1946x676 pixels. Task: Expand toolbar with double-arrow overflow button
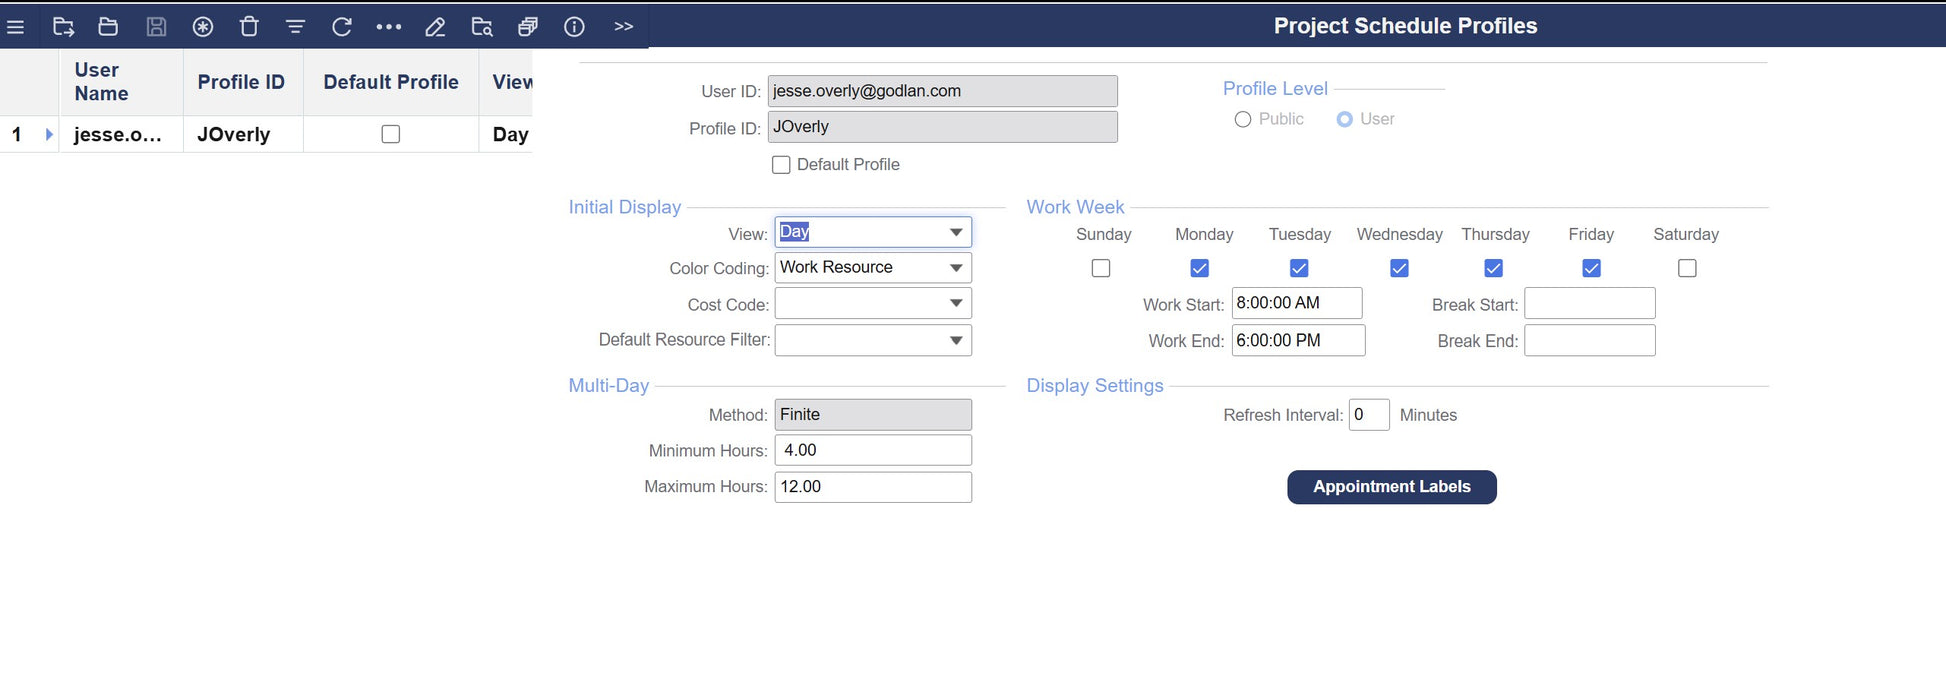tap(624, 27)
